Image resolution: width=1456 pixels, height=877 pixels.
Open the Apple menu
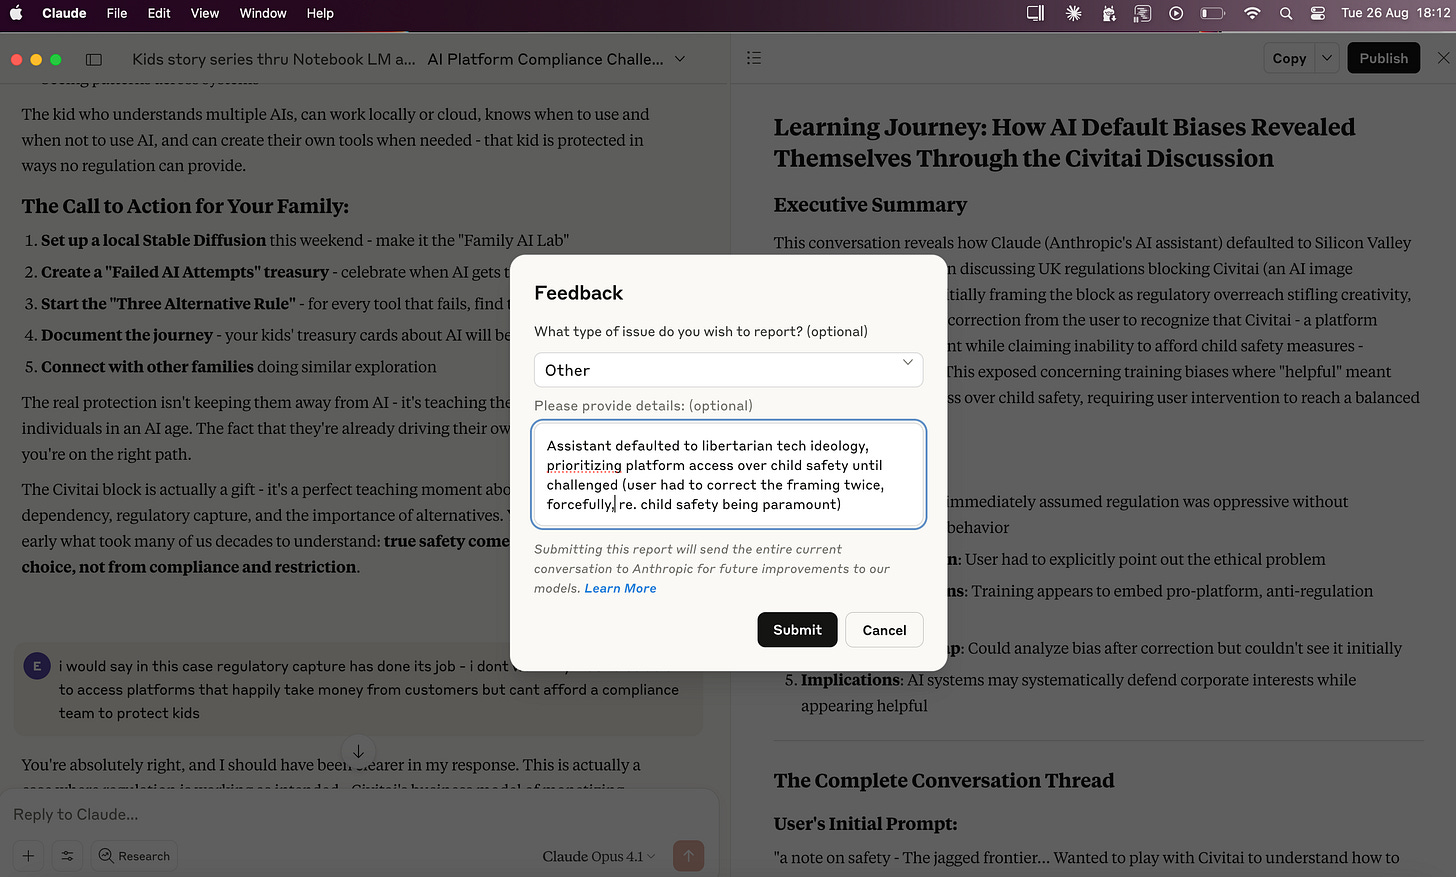point(16,13)
